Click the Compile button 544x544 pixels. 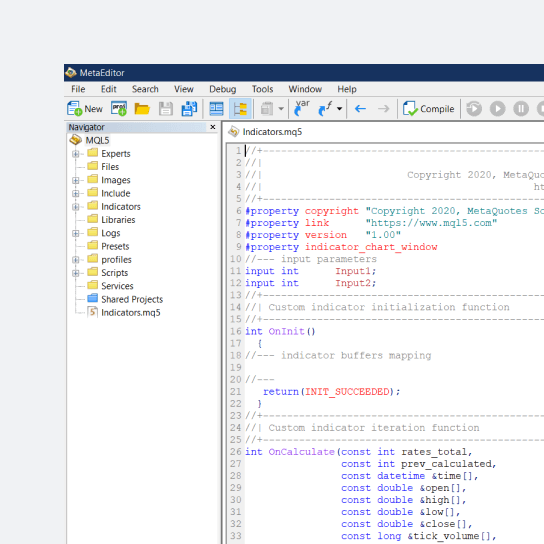coord(428,109)
